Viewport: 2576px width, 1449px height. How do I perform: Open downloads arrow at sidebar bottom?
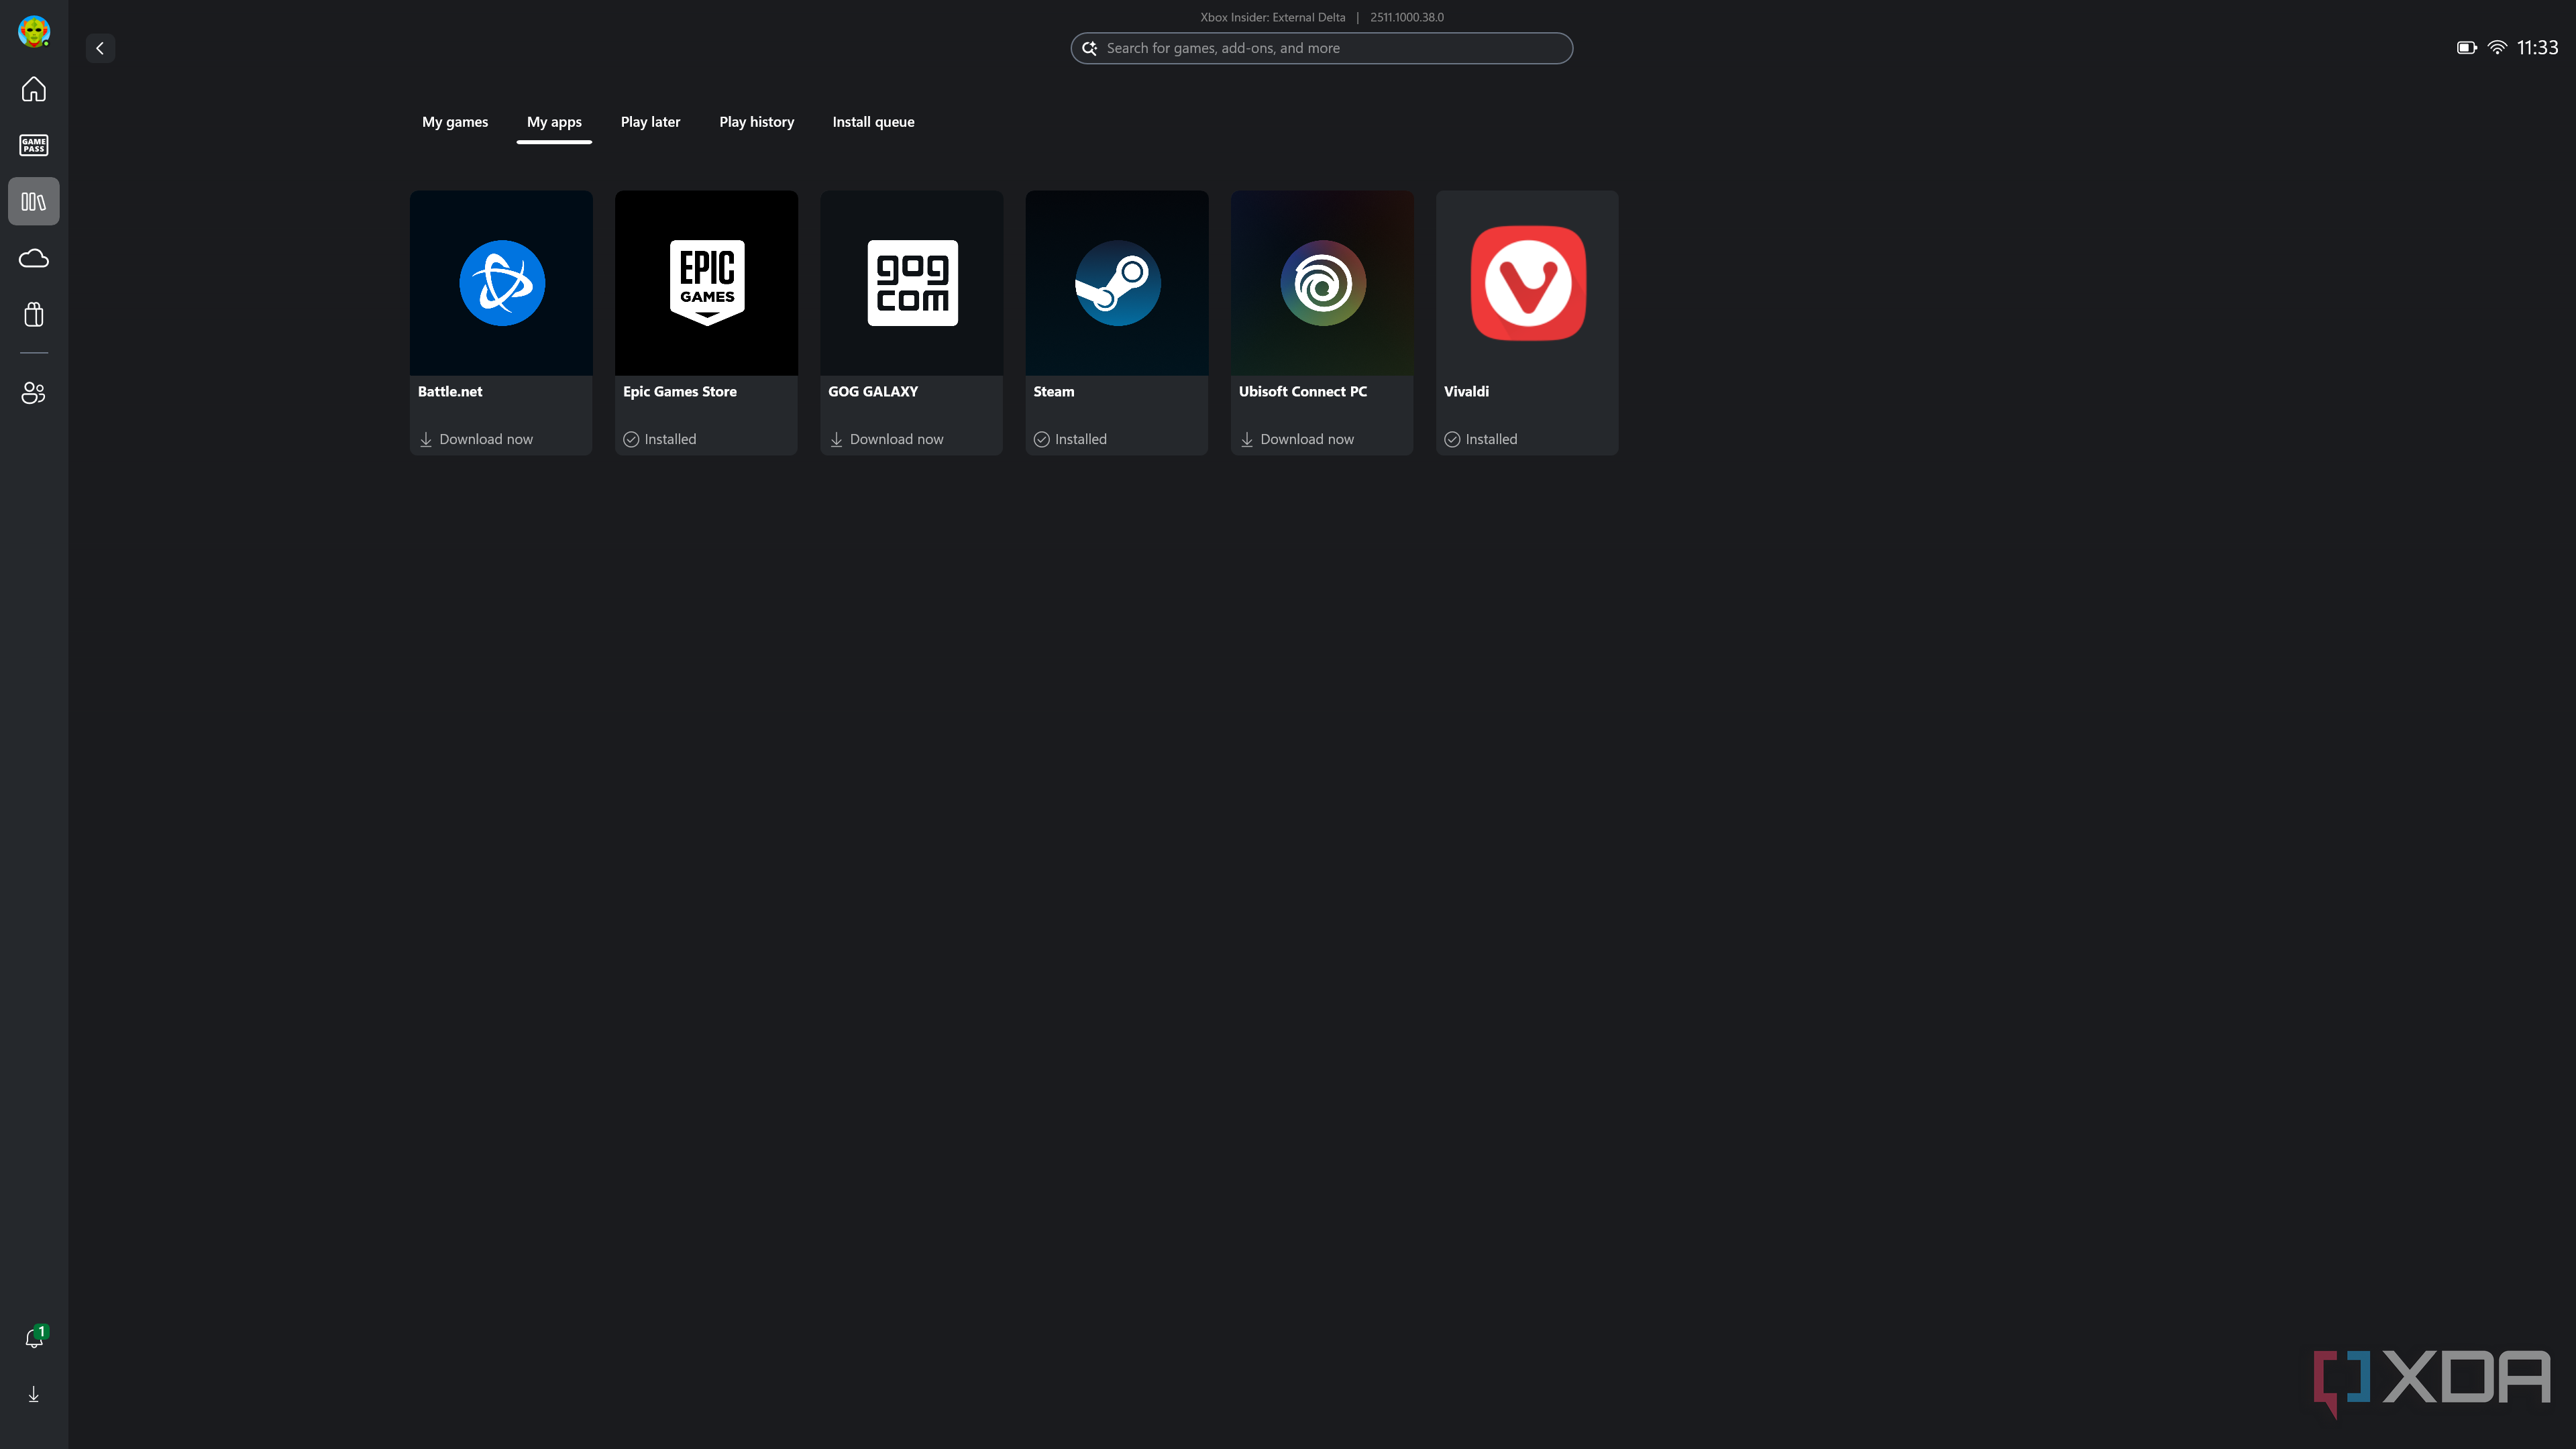[34, 1394]
